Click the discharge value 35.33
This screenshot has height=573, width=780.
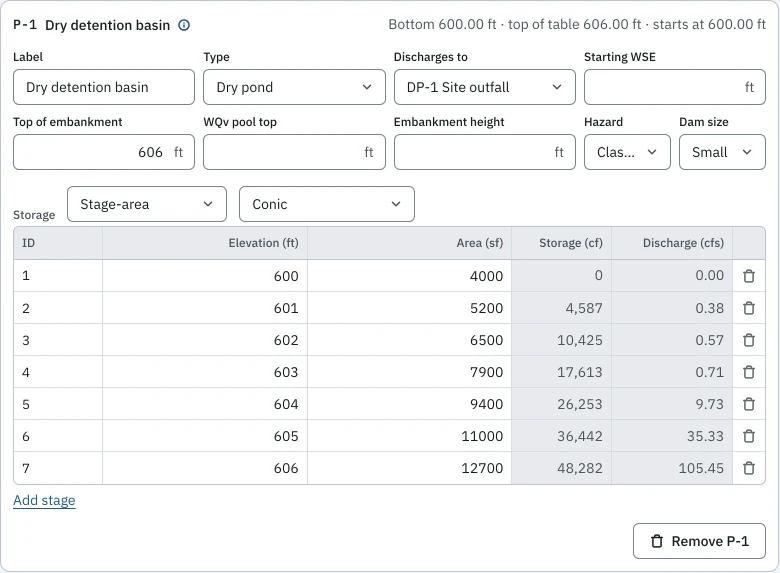[x=705, y=436]
